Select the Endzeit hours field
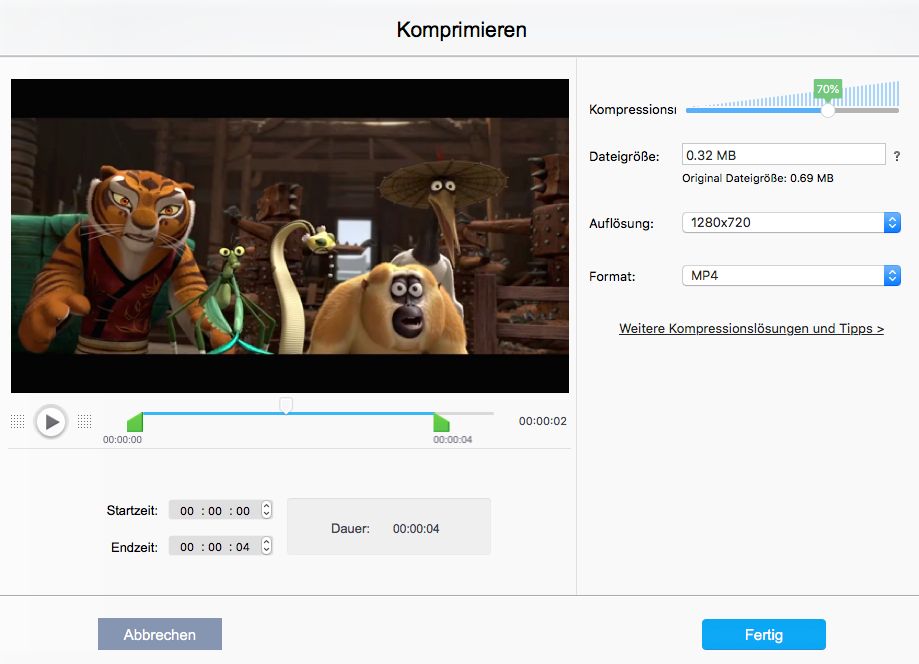 tap(187, 547)
